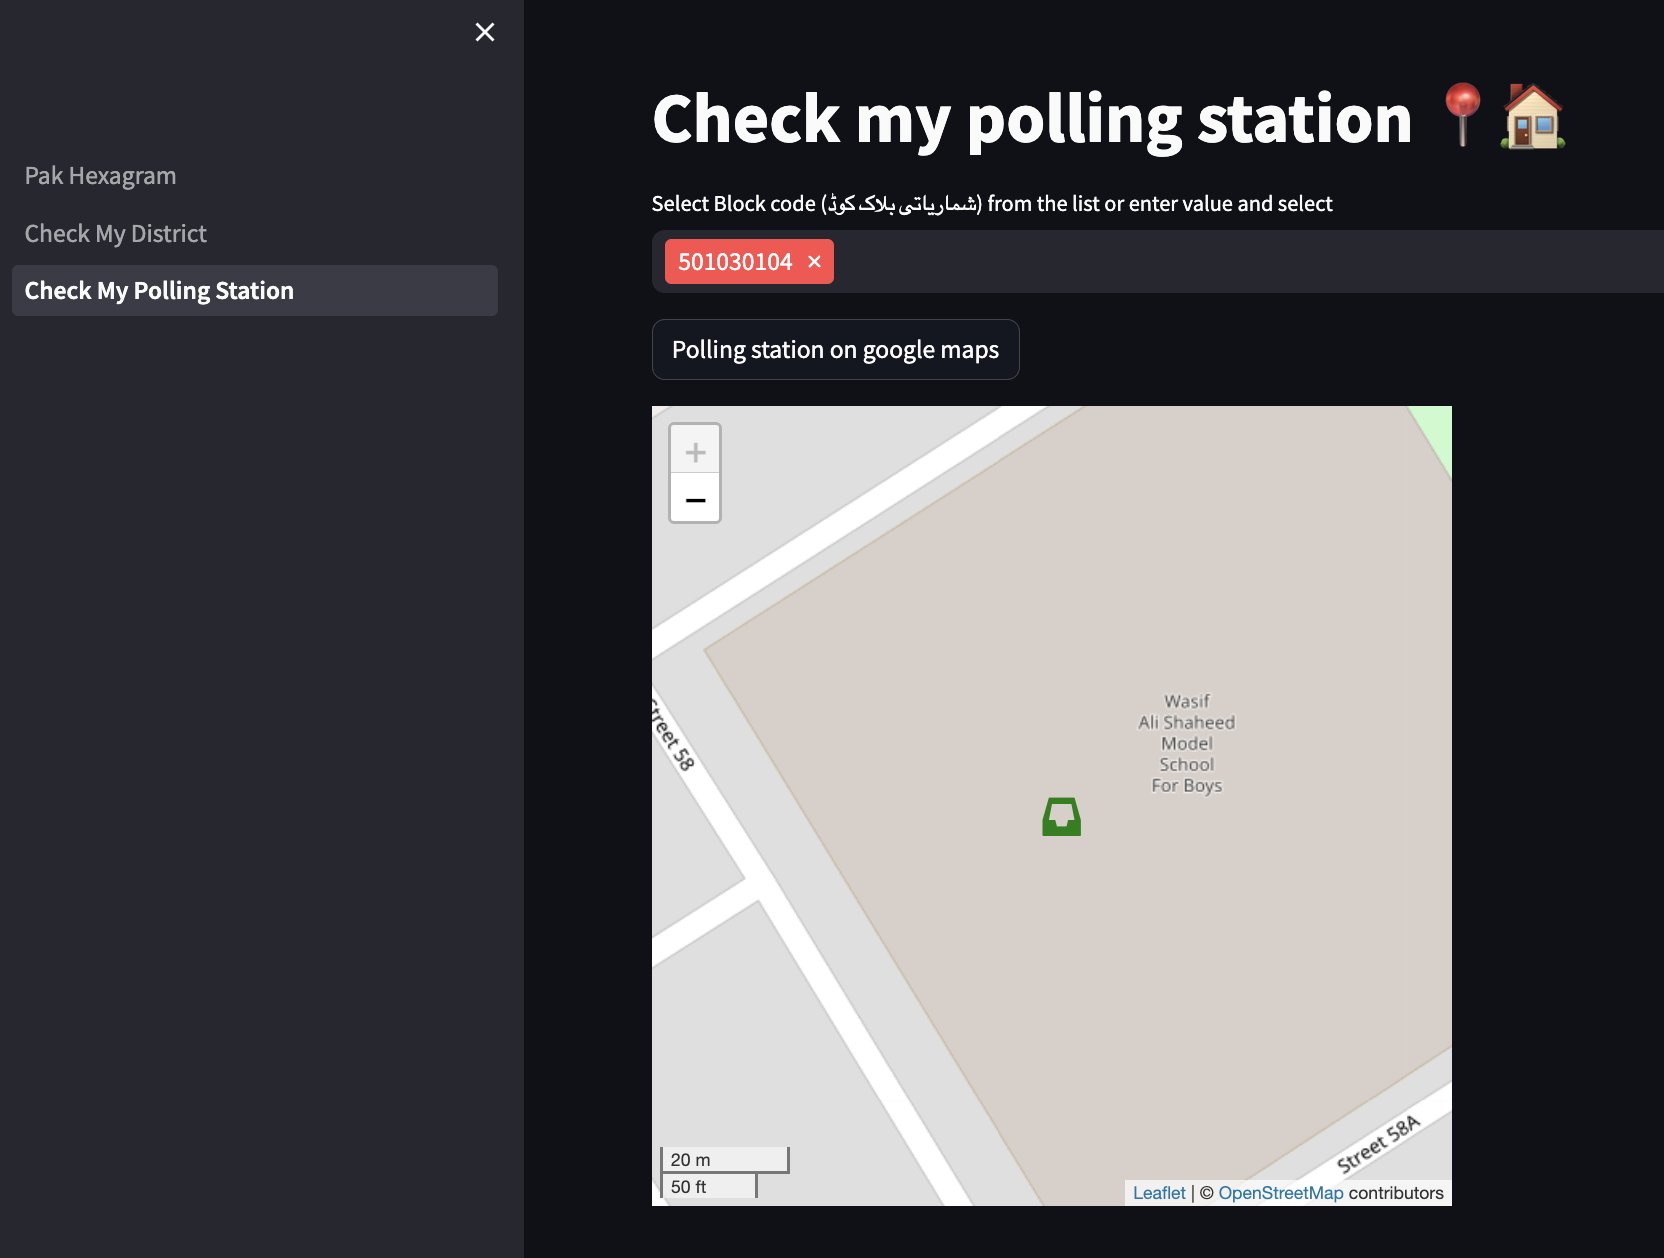Click the 50 ft scale bar
Screen dimensions: 1664x1258
click(x=709, y=1186)
